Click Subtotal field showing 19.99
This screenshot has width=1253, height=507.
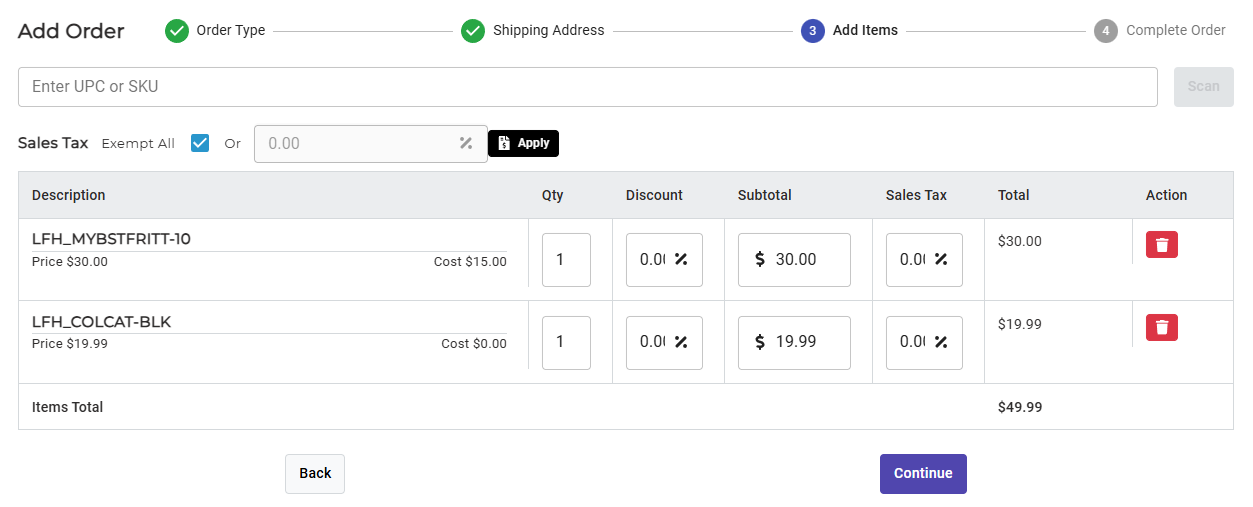[794, 343]
